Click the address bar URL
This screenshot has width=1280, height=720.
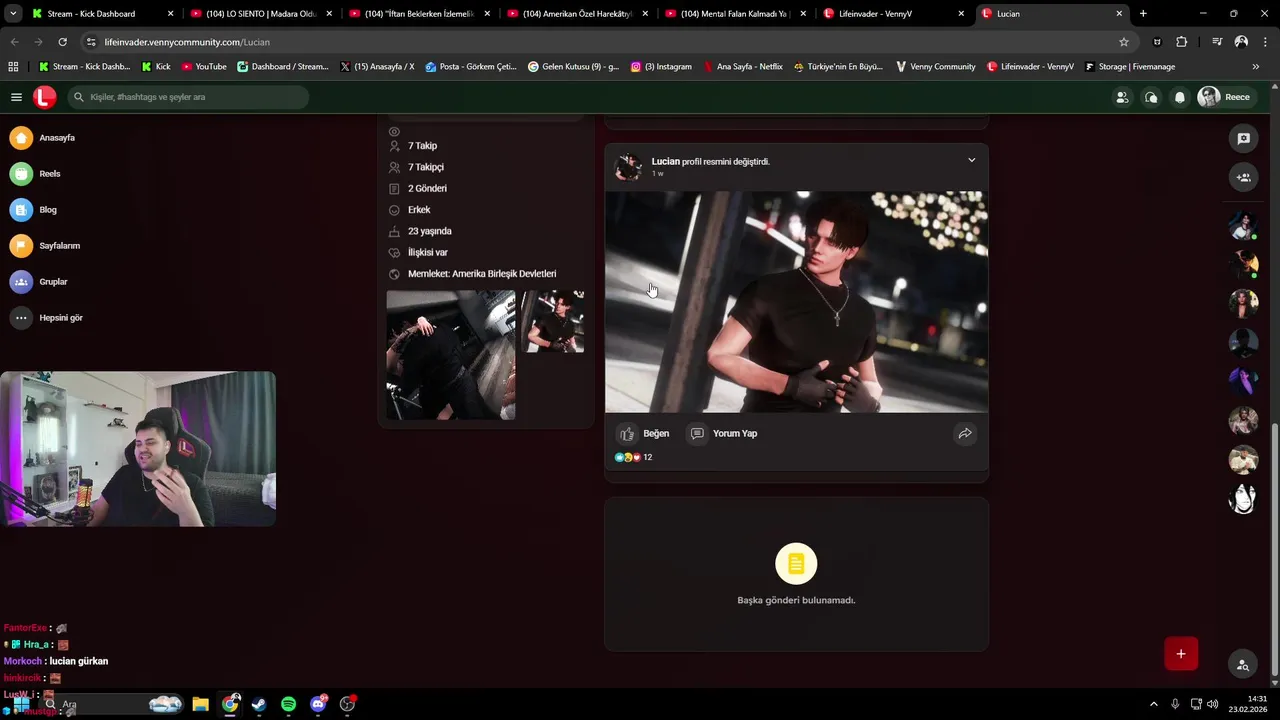187,42
